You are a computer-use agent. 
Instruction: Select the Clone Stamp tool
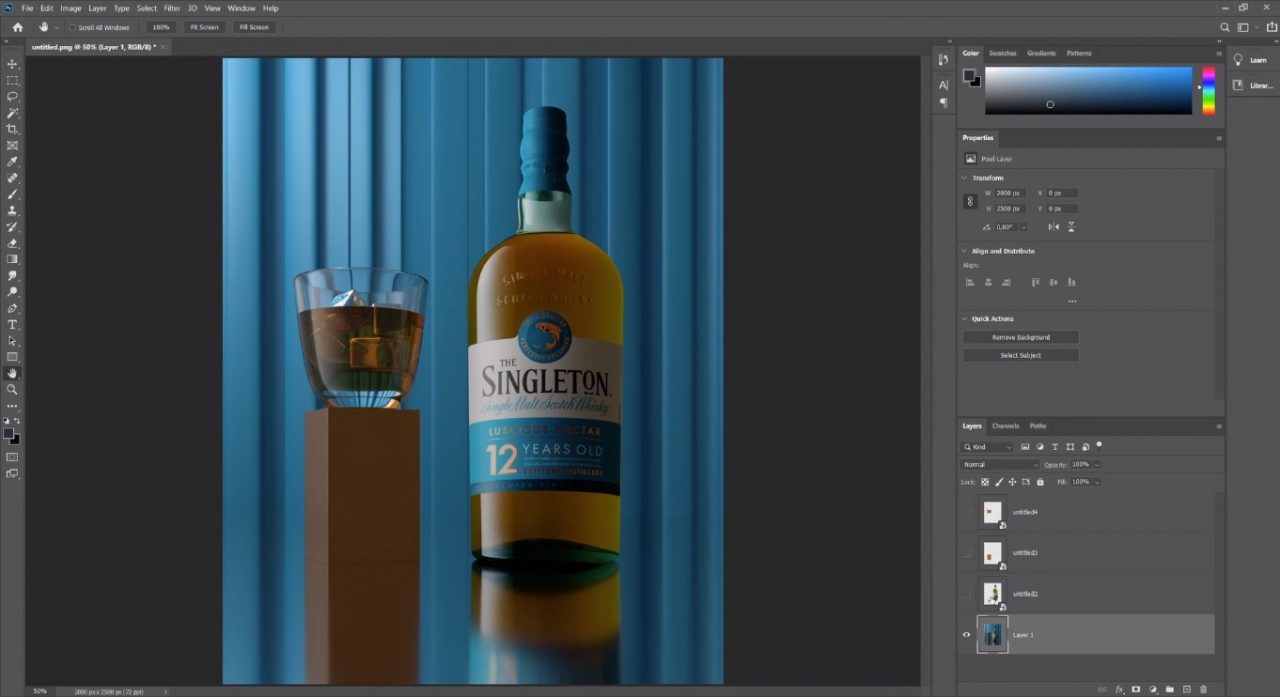(12, 210)
